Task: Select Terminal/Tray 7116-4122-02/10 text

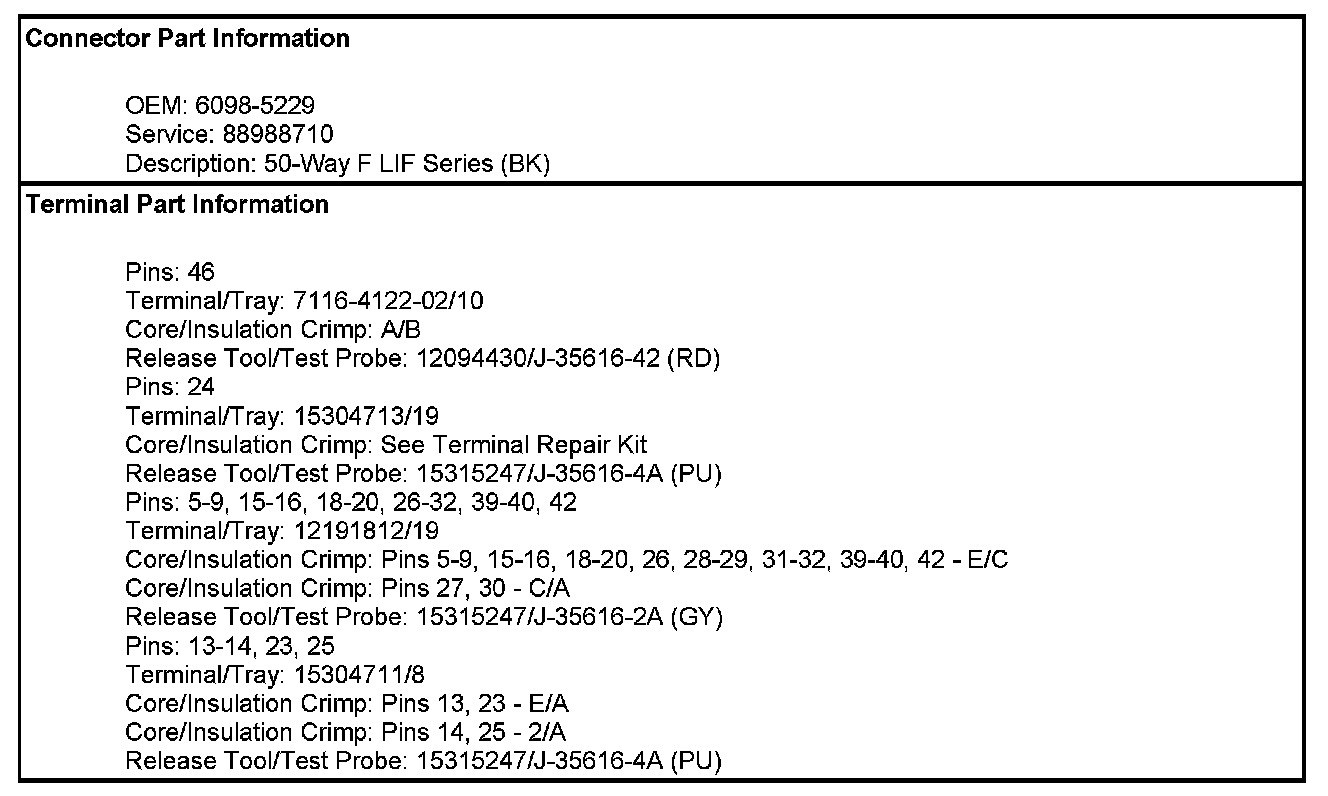Action: click(305, 301)
